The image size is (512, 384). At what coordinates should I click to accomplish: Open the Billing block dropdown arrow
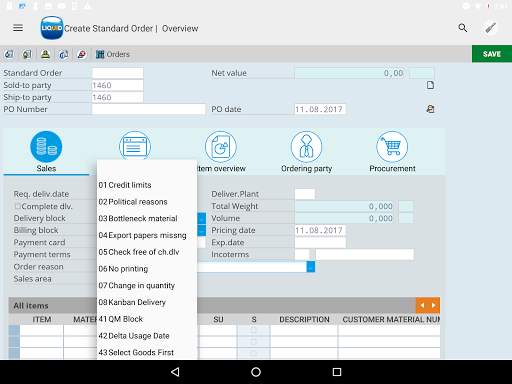click(202, 230)
